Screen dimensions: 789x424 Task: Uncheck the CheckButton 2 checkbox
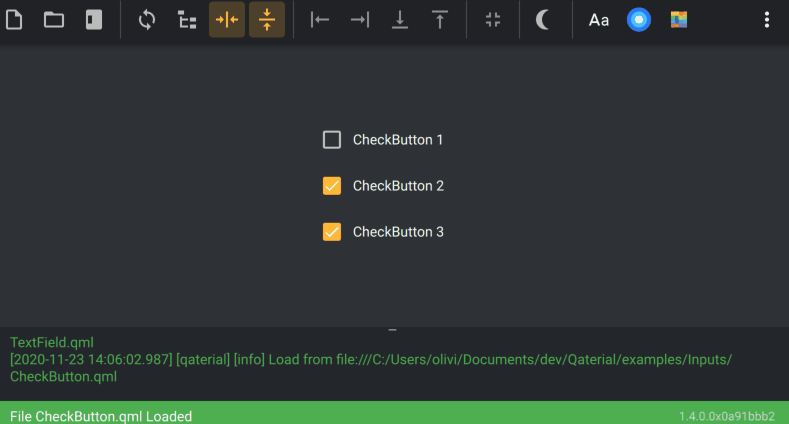(332, 186)
